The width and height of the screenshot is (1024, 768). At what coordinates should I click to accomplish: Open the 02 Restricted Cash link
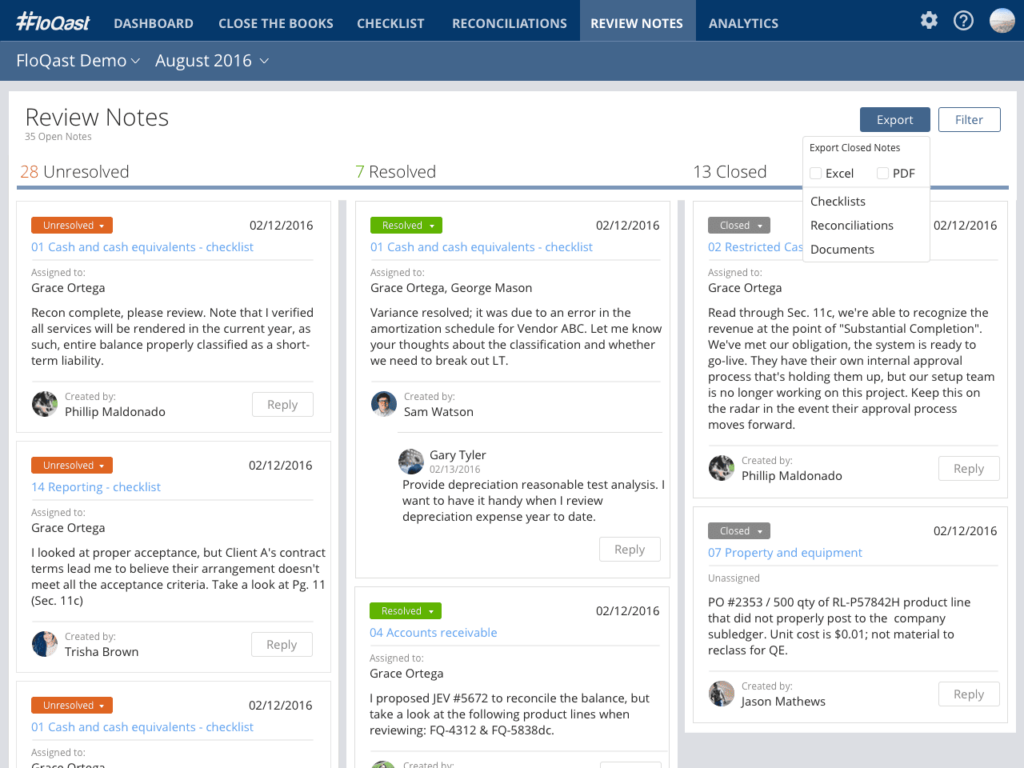pyautogui.click(x=756, y=247)
